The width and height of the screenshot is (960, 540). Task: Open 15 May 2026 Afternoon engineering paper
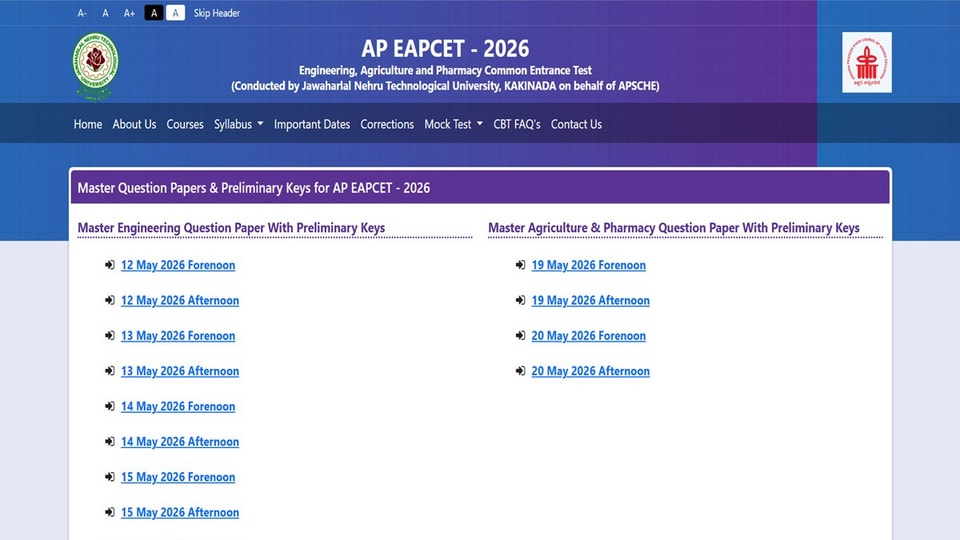[180, 512]
